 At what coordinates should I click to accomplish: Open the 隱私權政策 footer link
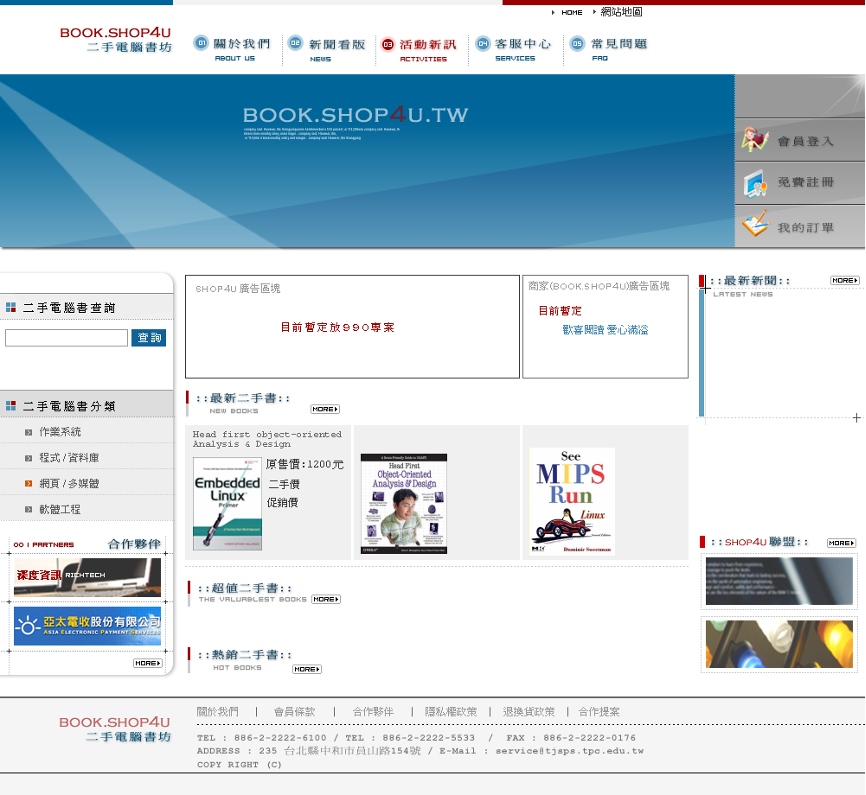pos(450,712)
